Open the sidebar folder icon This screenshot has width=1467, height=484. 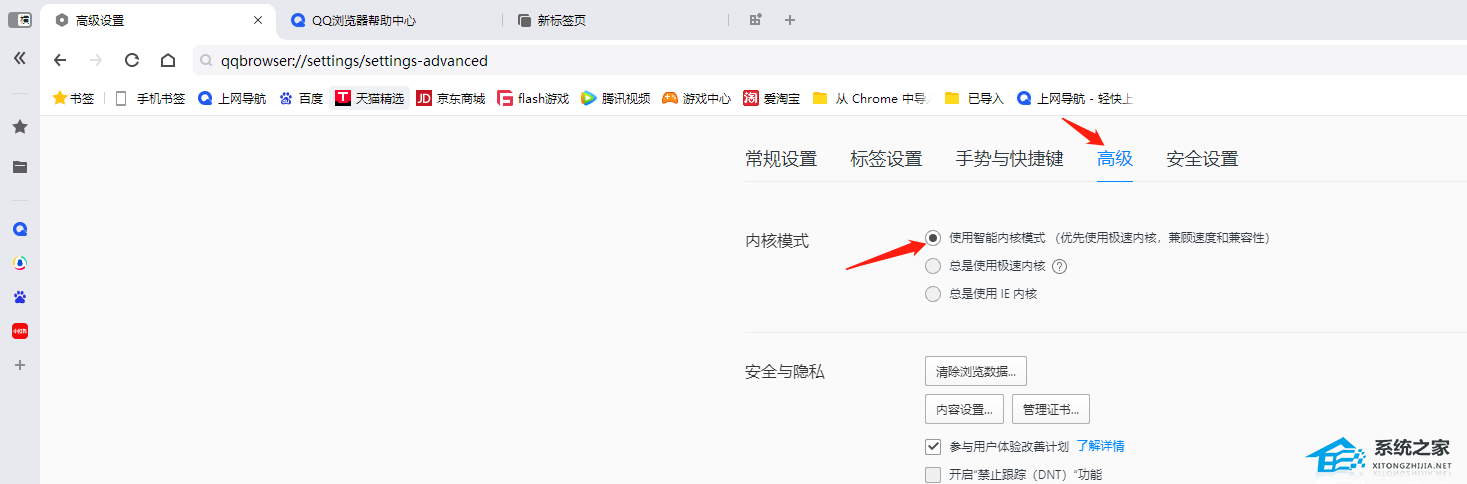(x=19, y=167)
